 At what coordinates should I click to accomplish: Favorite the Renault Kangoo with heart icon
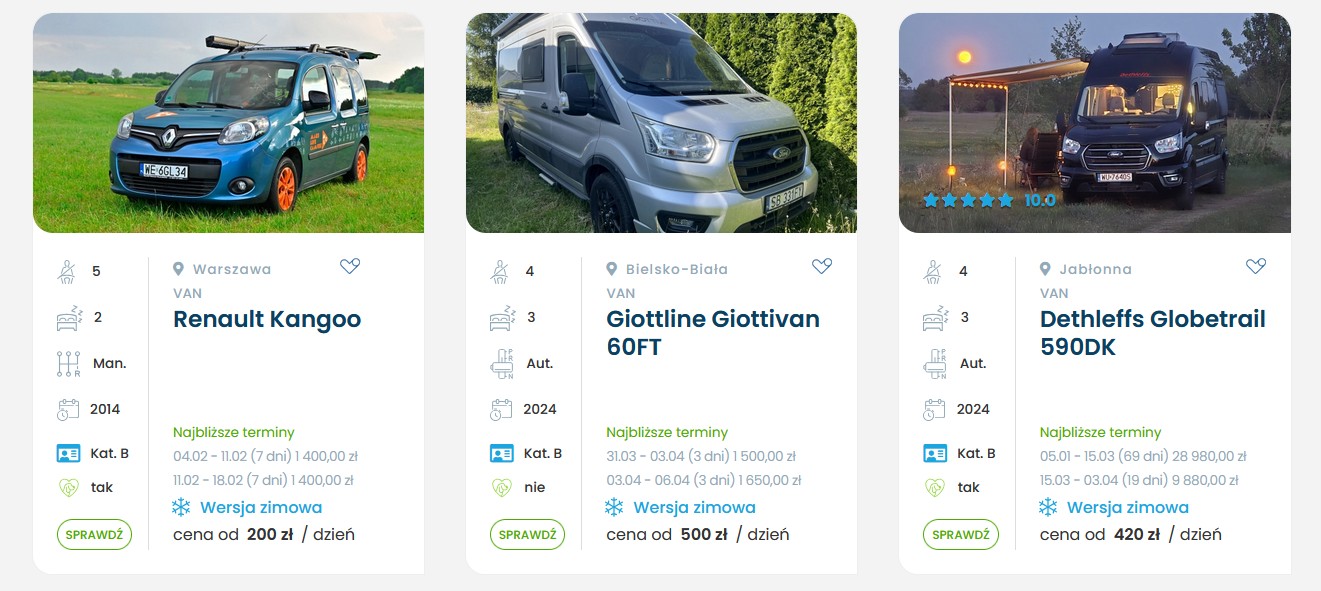click(x=349, y=266)
